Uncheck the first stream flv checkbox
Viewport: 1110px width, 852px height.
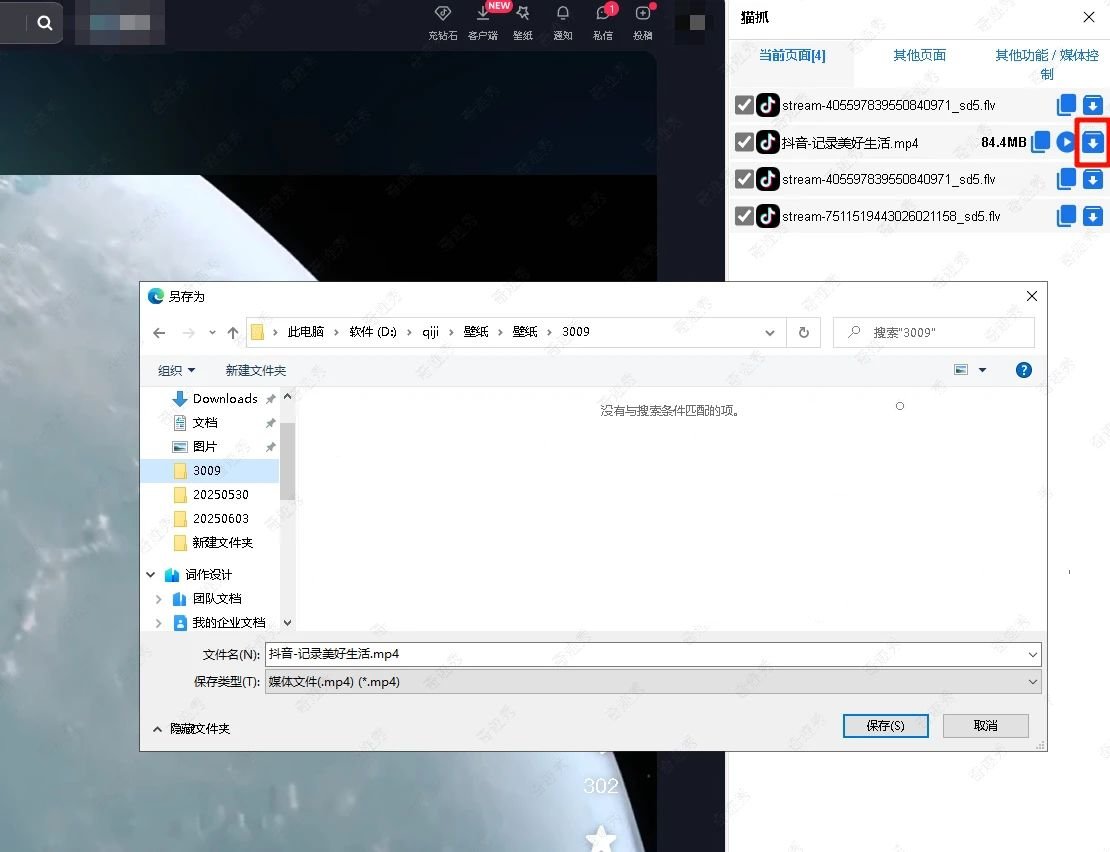(743, 106)
